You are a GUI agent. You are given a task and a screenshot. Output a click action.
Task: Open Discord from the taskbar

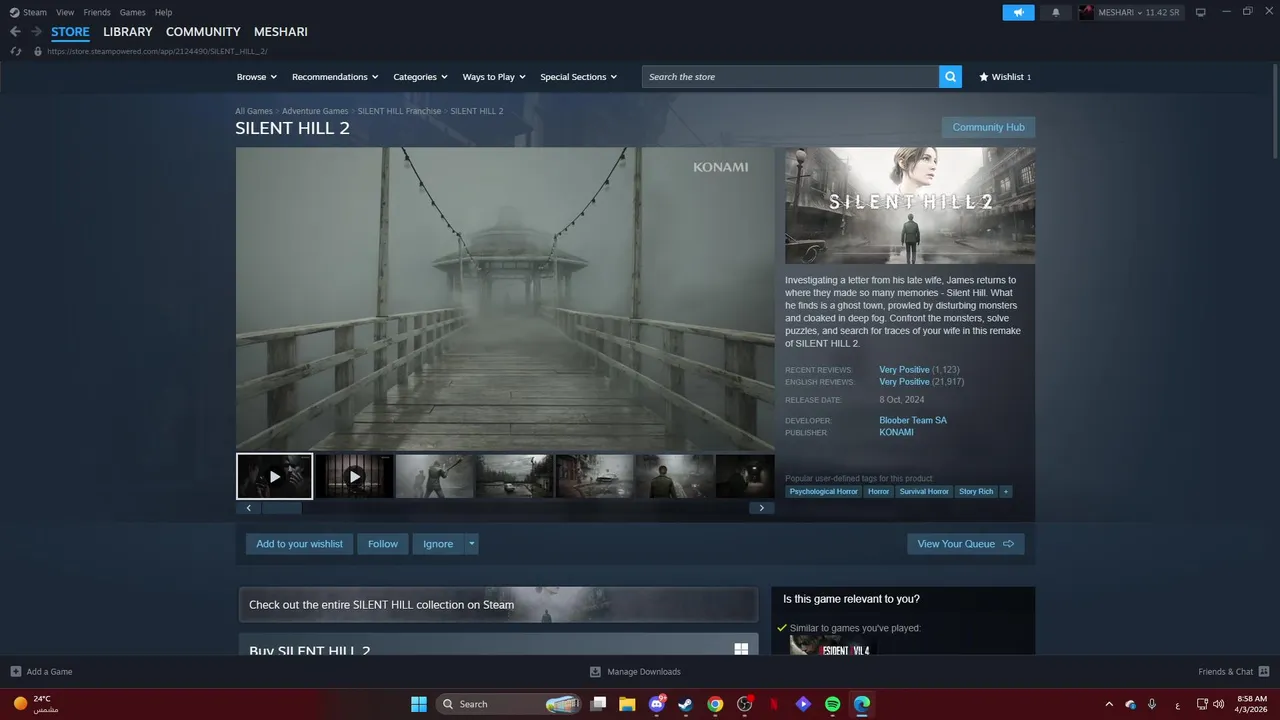657,704
